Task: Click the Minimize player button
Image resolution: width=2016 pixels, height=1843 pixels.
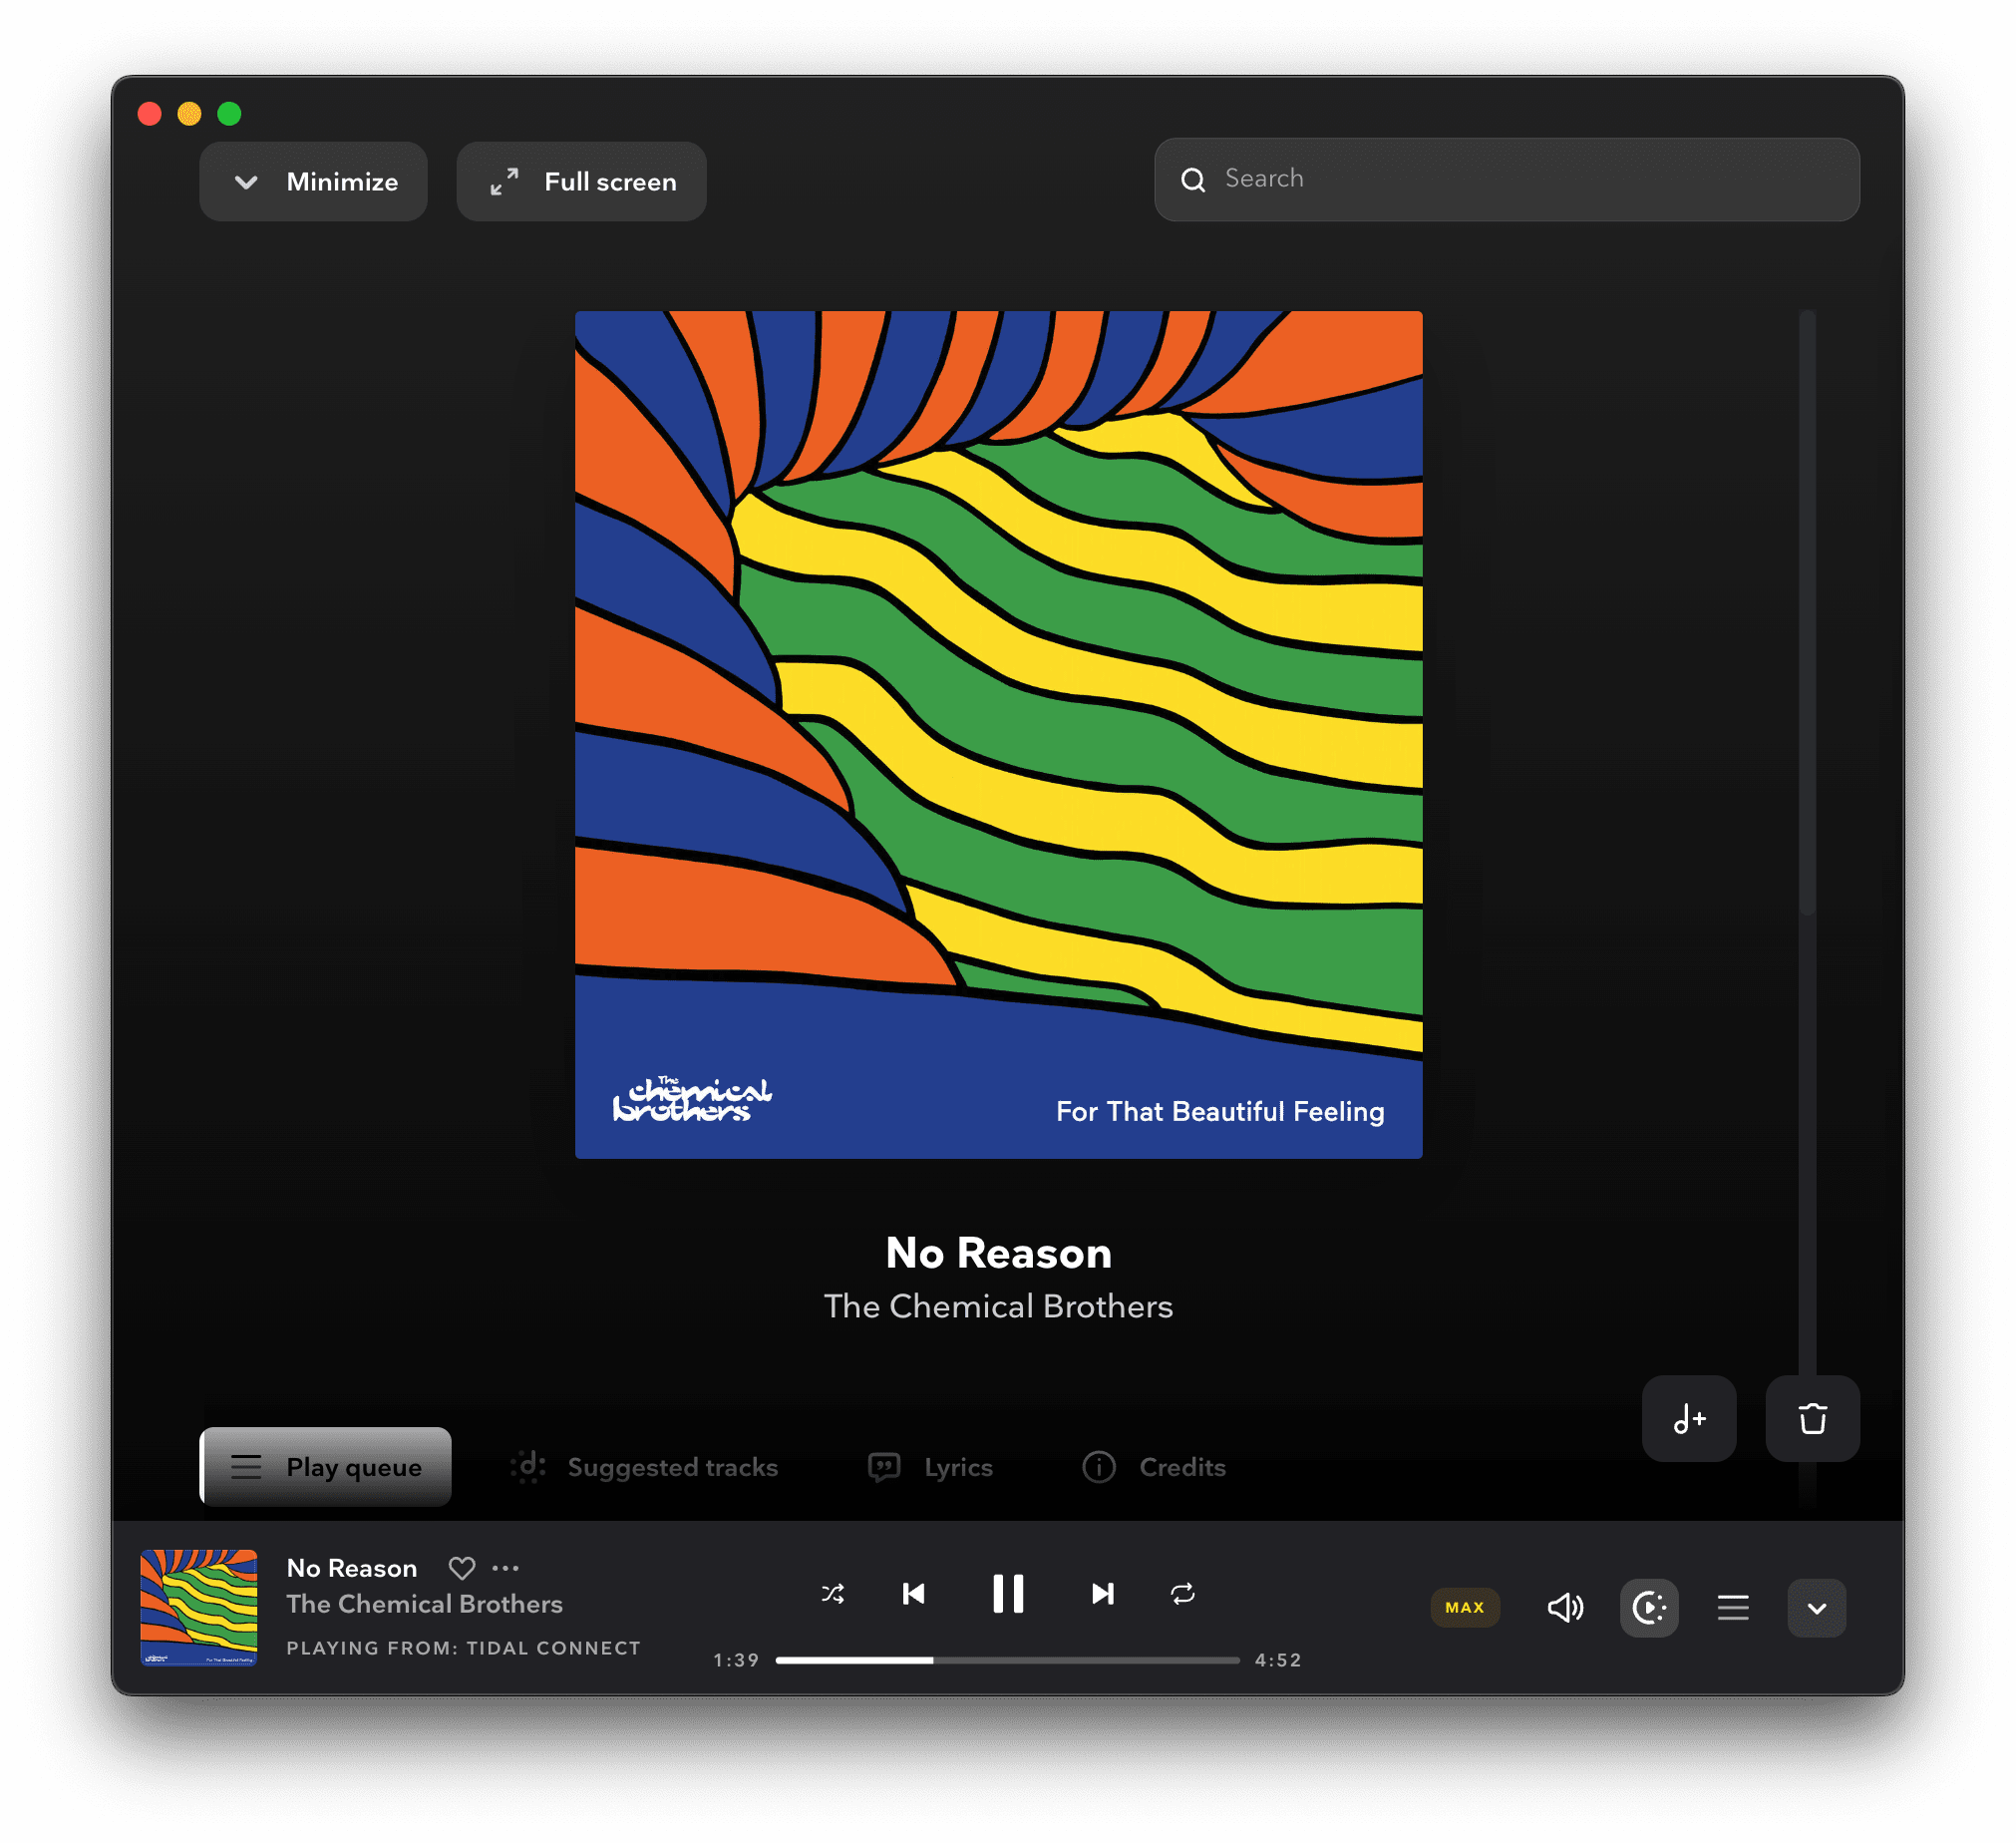Action: [x=313, y=181]
